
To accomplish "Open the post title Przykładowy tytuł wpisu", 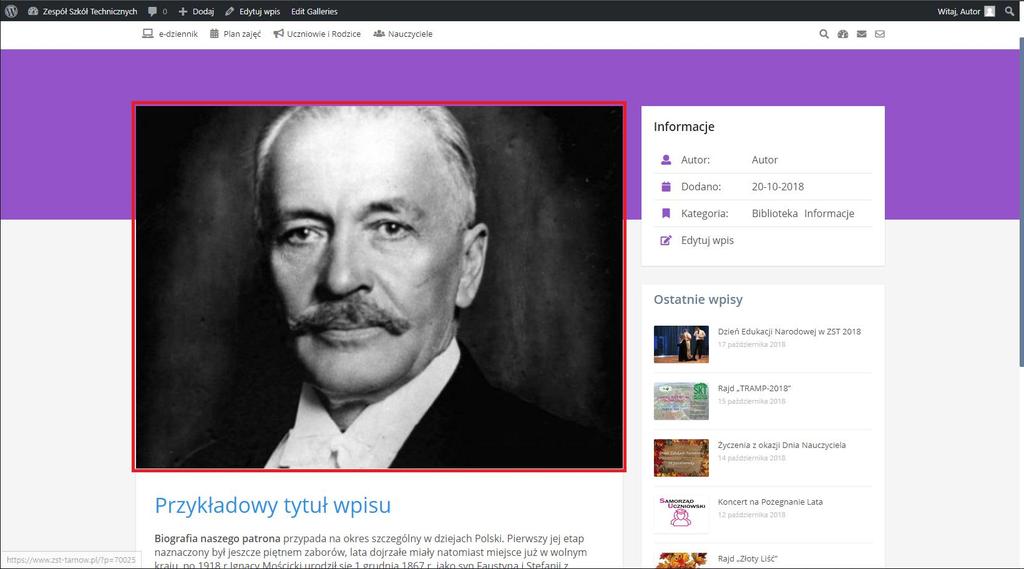I will (x=272, y=505).
